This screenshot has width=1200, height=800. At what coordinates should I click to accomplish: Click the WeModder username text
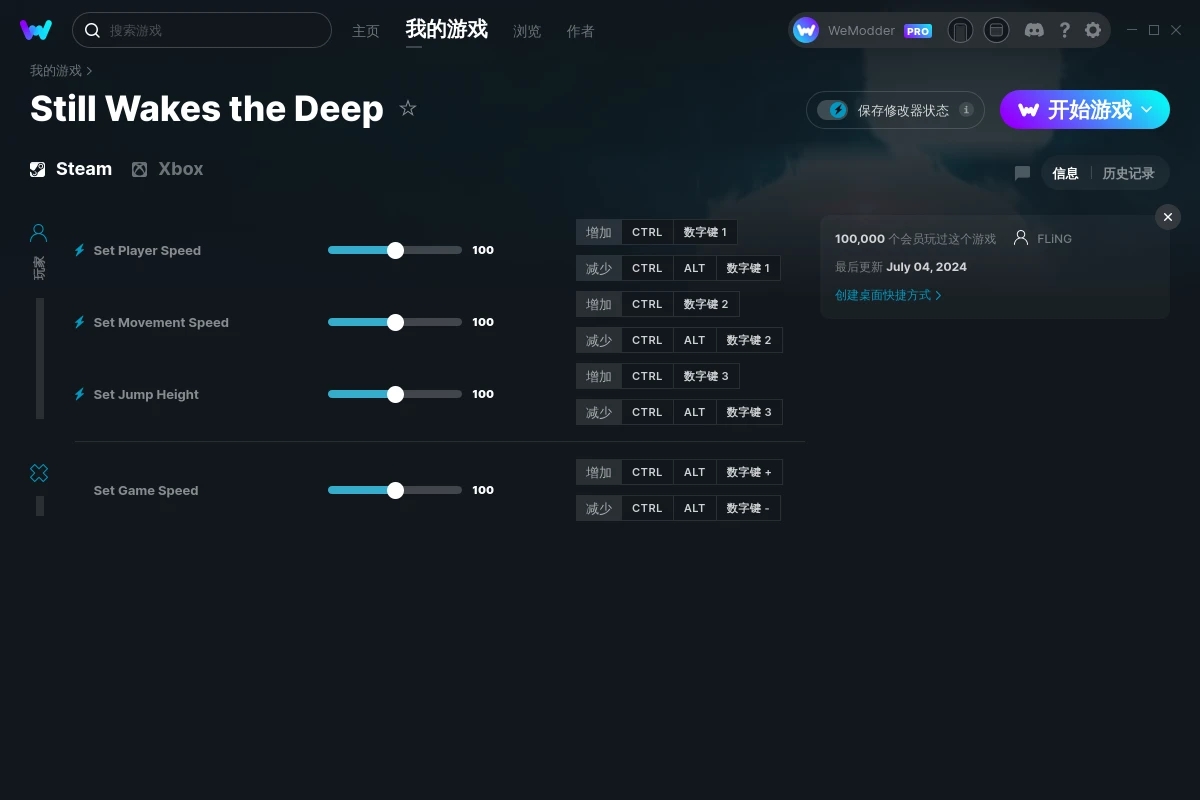pos(861,31)
